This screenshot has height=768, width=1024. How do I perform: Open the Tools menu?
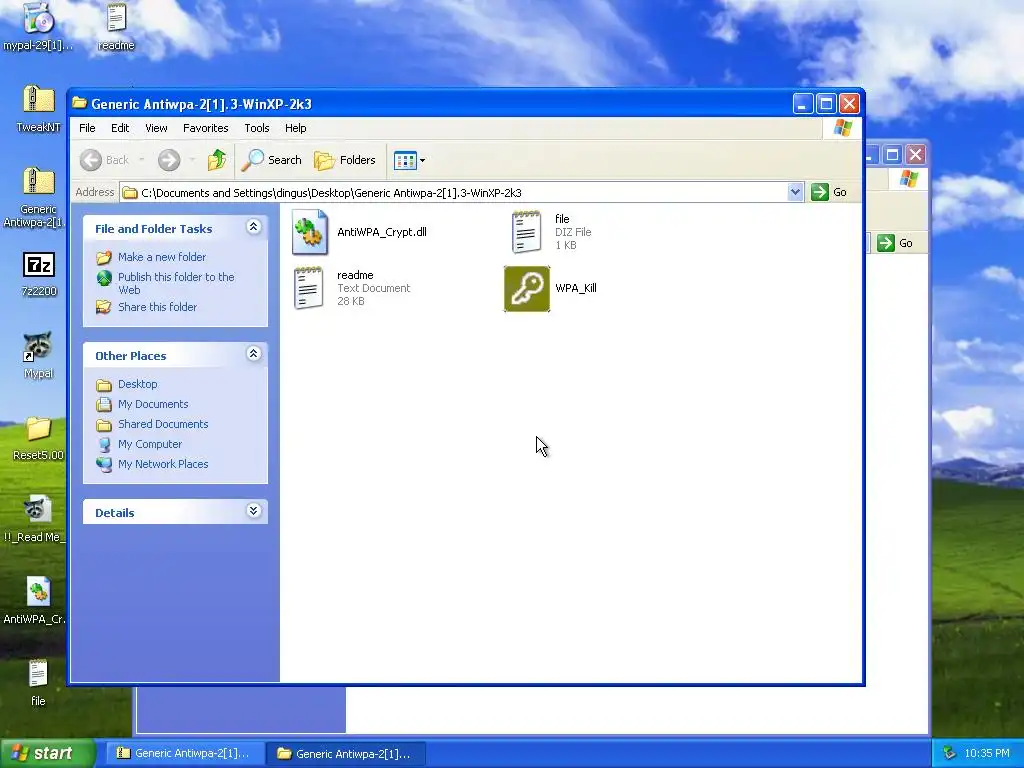pos(257,128)
